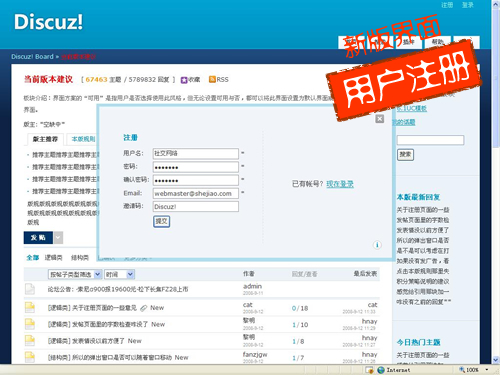
Task: Select the 全部 thread filter
Action: pos(33,257)
